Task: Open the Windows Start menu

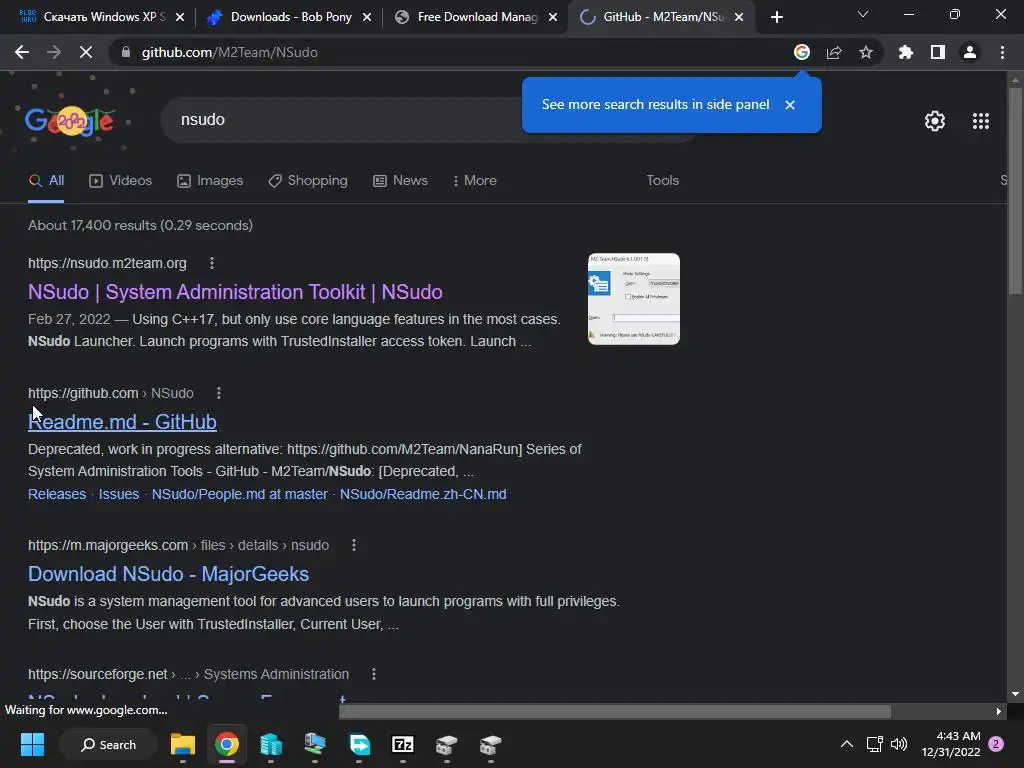Action: [32, 744]
